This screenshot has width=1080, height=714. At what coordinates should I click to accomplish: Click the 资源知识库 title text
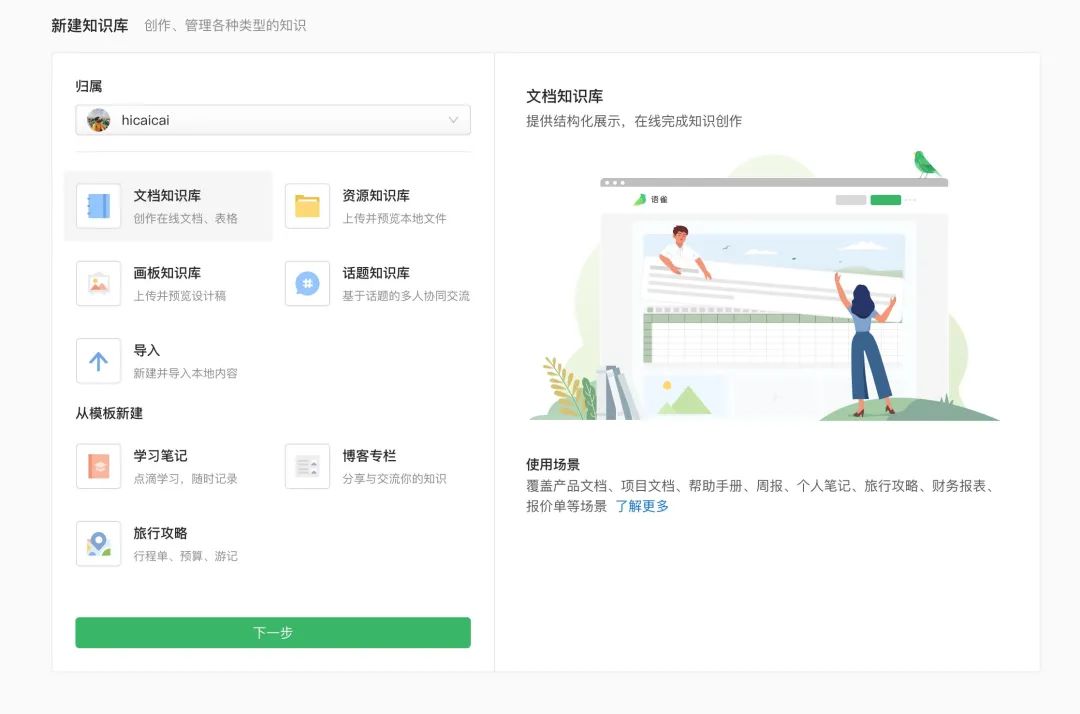pyautogui.click(x=376, y=196)
